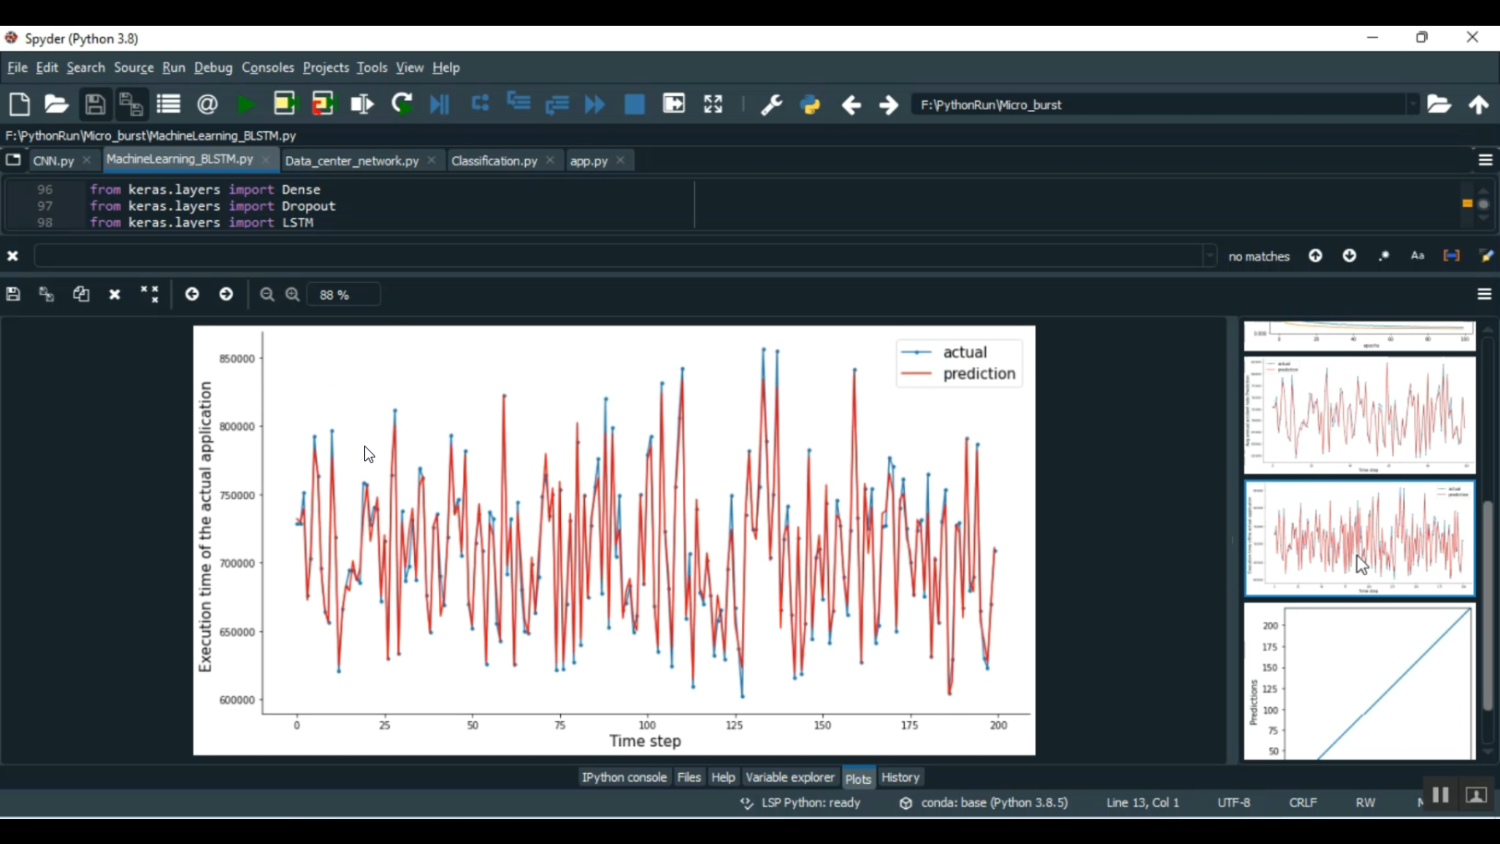Run the file with the green play icon

click(245, 104)
